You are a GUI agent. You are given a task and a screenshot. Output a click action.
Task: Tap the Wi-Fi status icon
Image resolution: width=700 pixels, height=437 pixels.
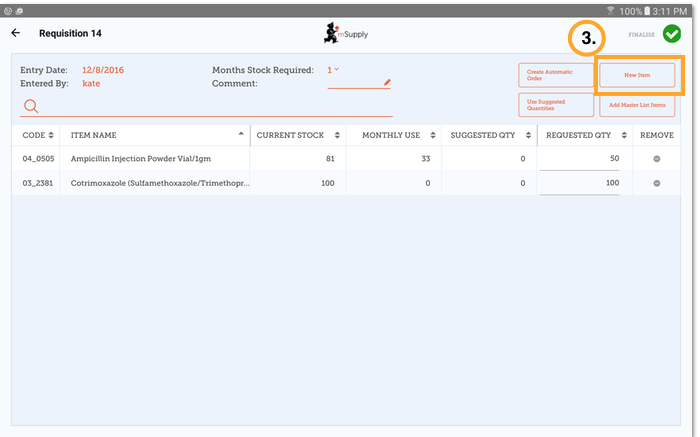(x=610, y=9)
